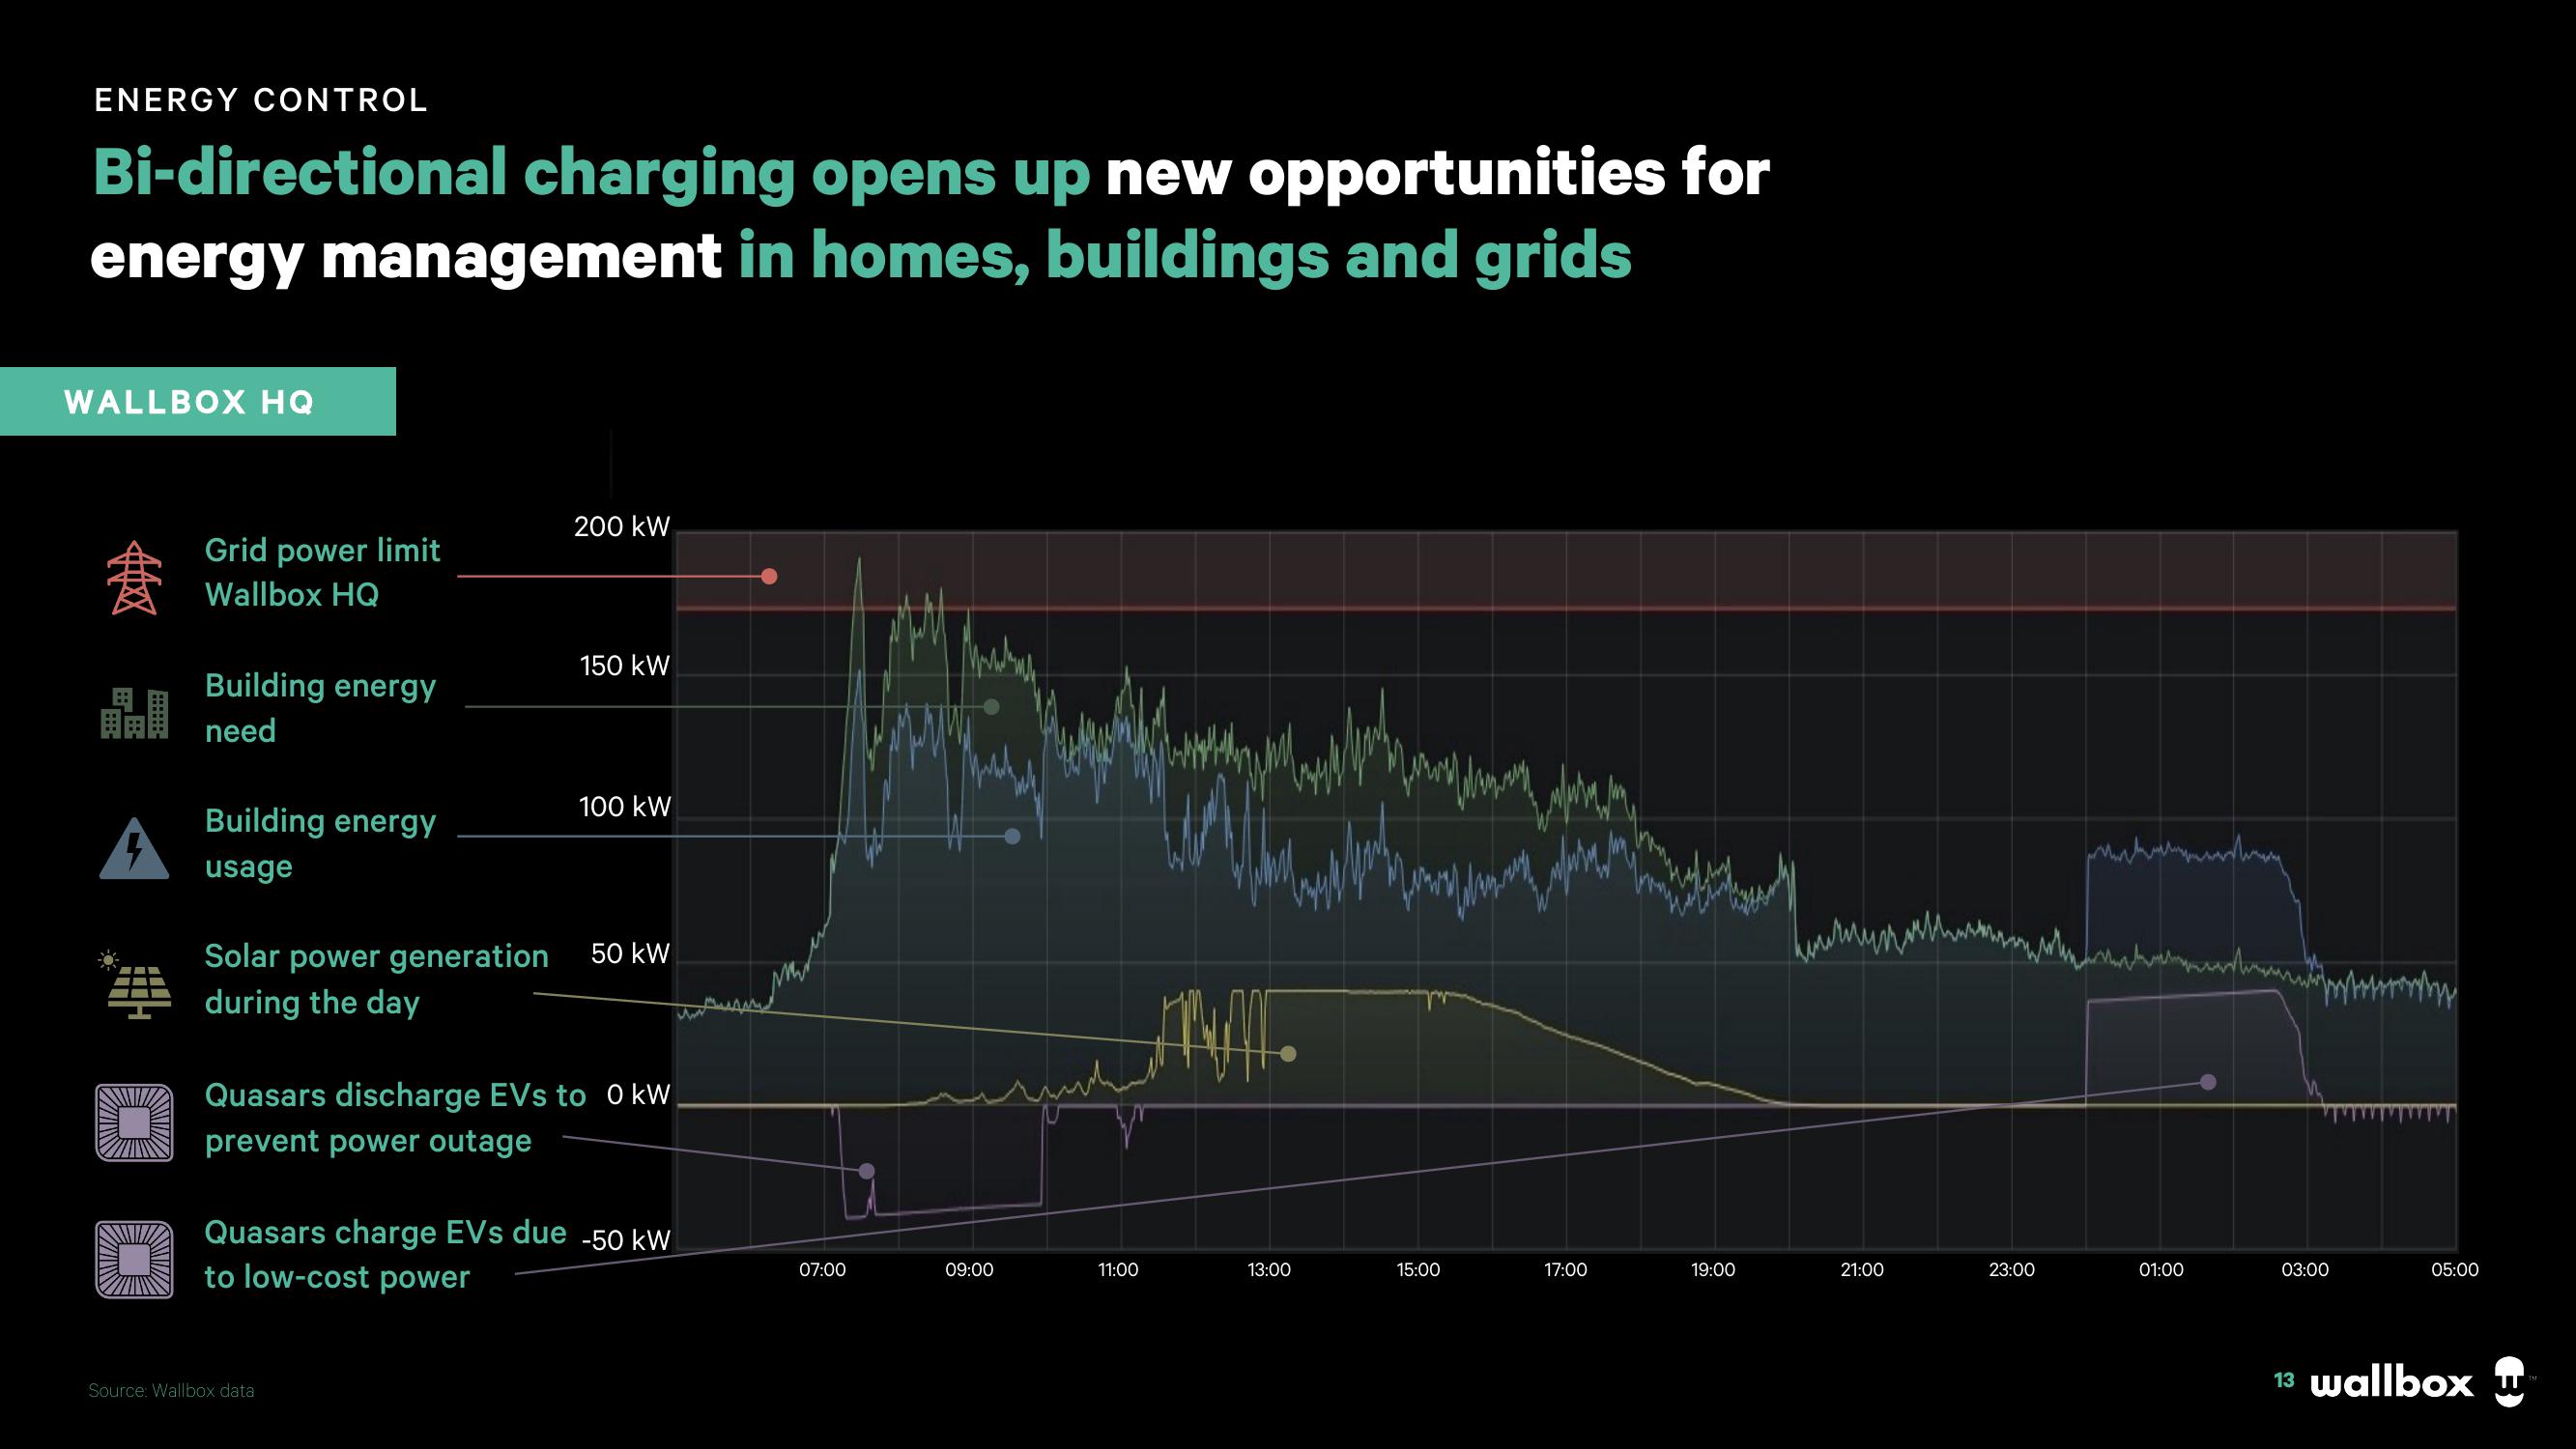Click the Building energy usage label
Screen dimensions: 2576x1449
(320, 843)
